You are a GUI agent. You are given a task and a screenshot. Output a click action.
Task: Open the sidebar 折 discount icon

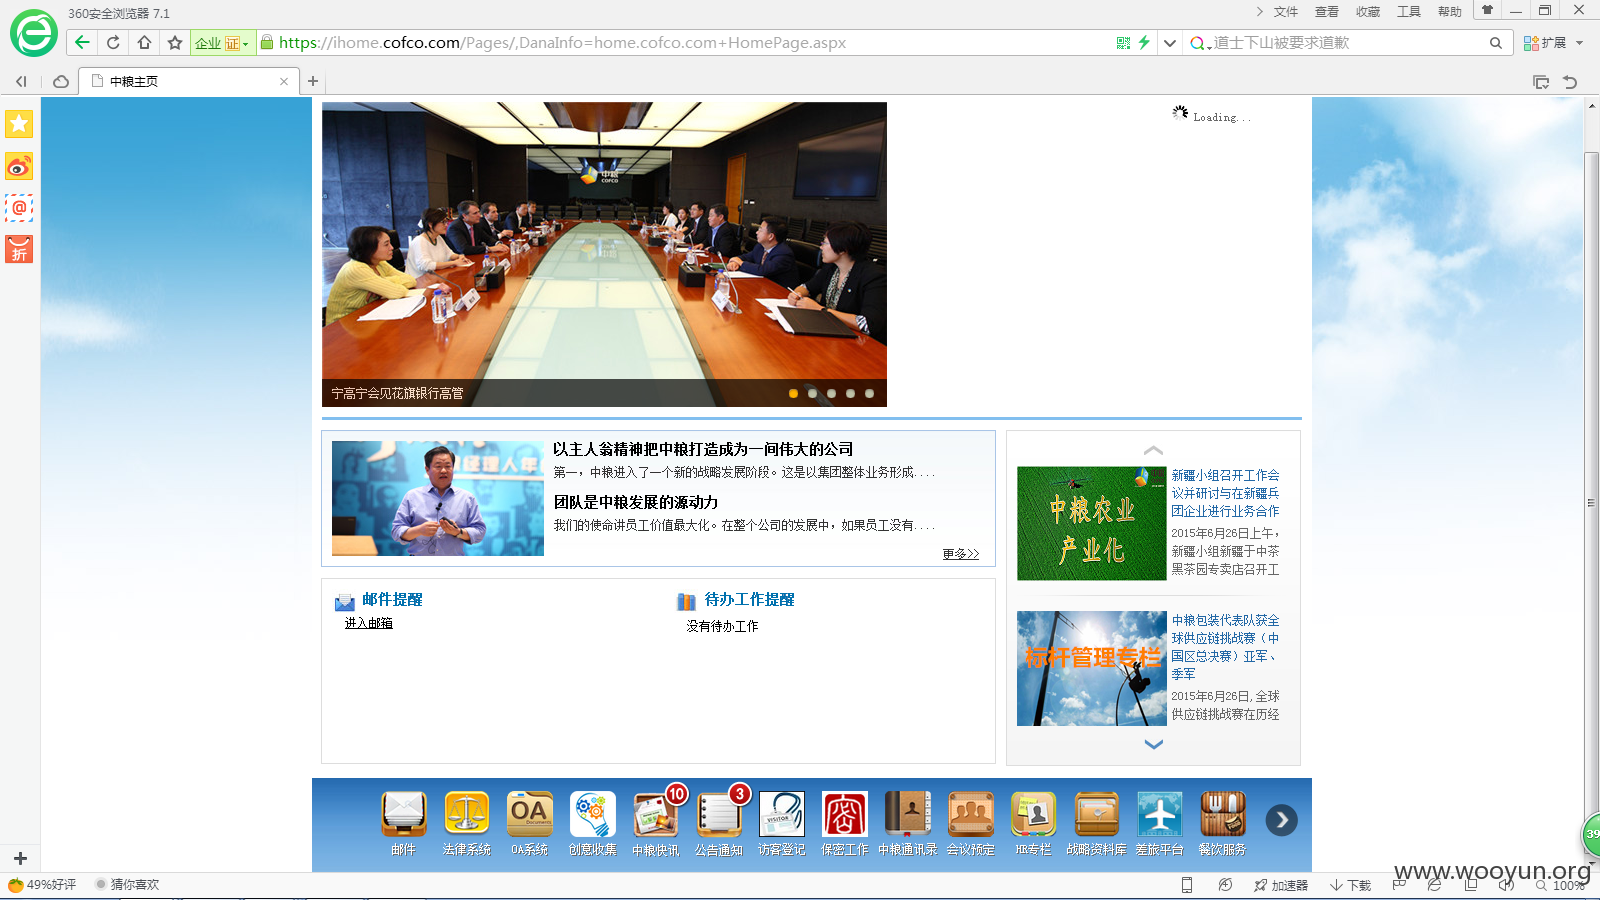point(19,249)
